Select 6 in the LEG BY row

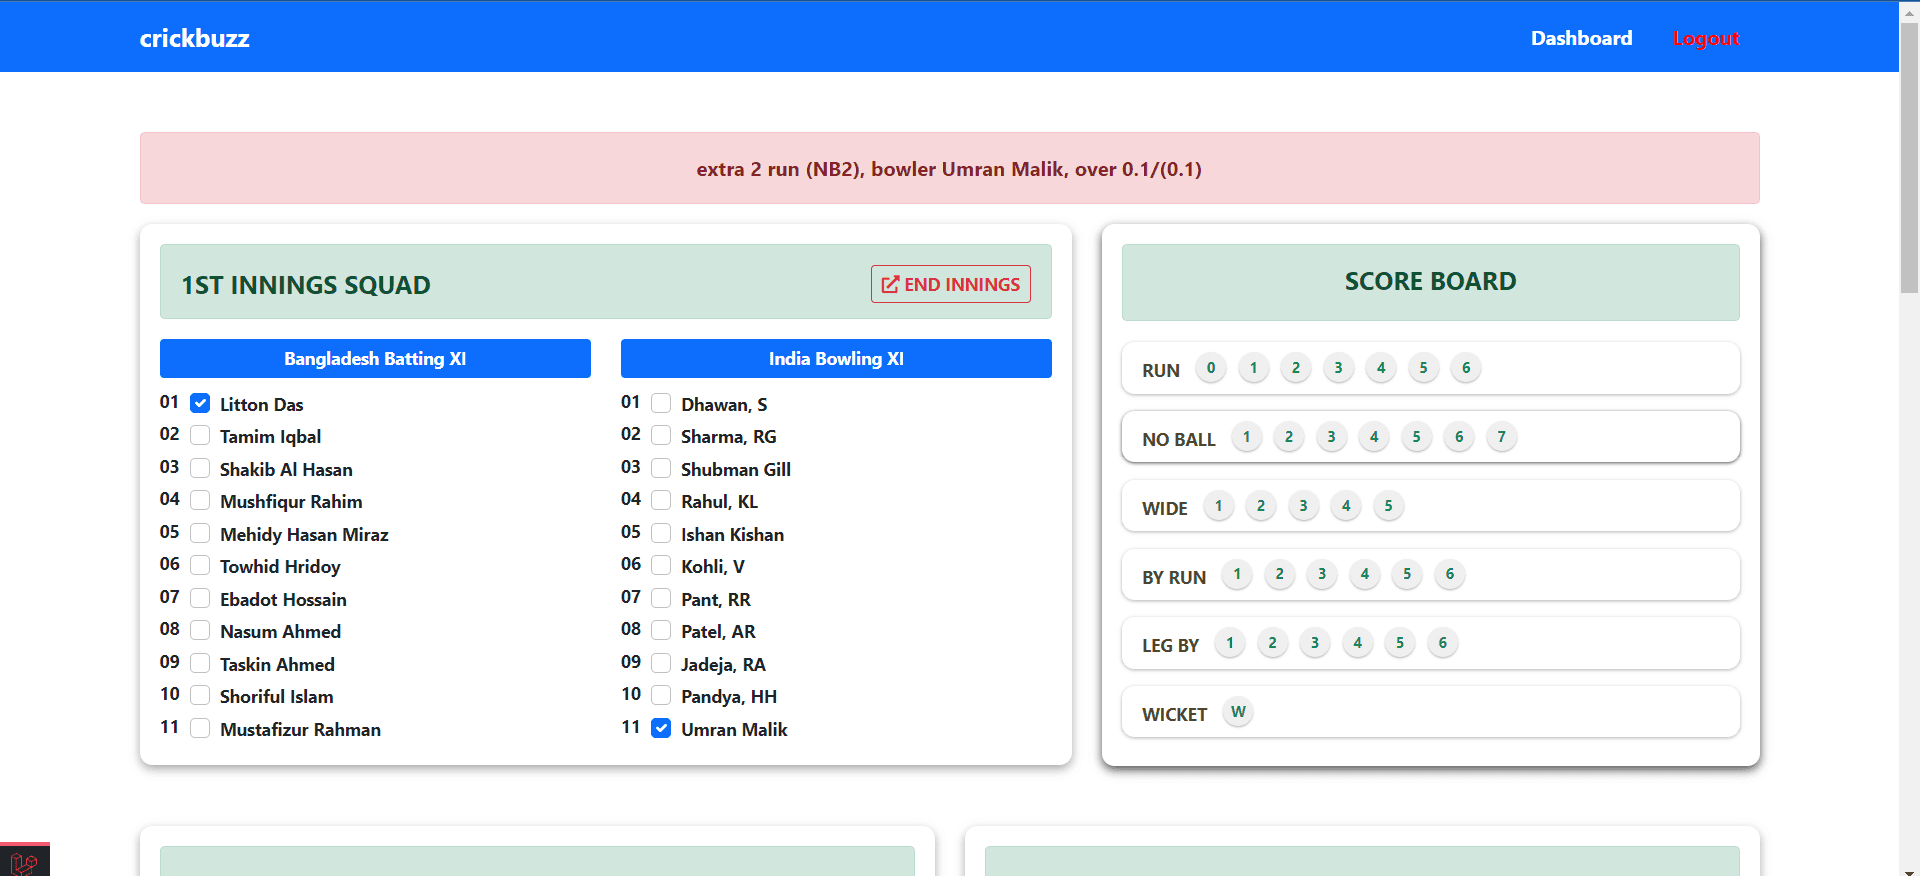[1442, 643]
